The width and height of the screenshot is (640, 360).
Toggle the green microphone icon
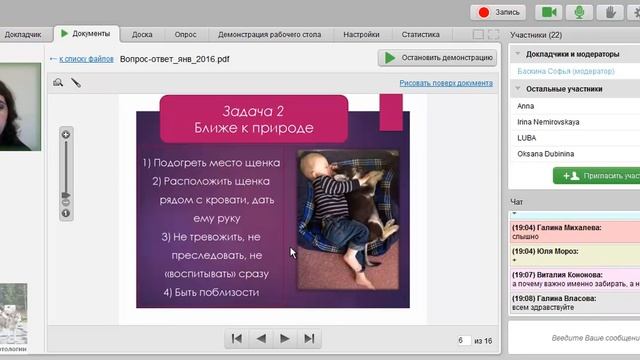click(x=579, y=12)
